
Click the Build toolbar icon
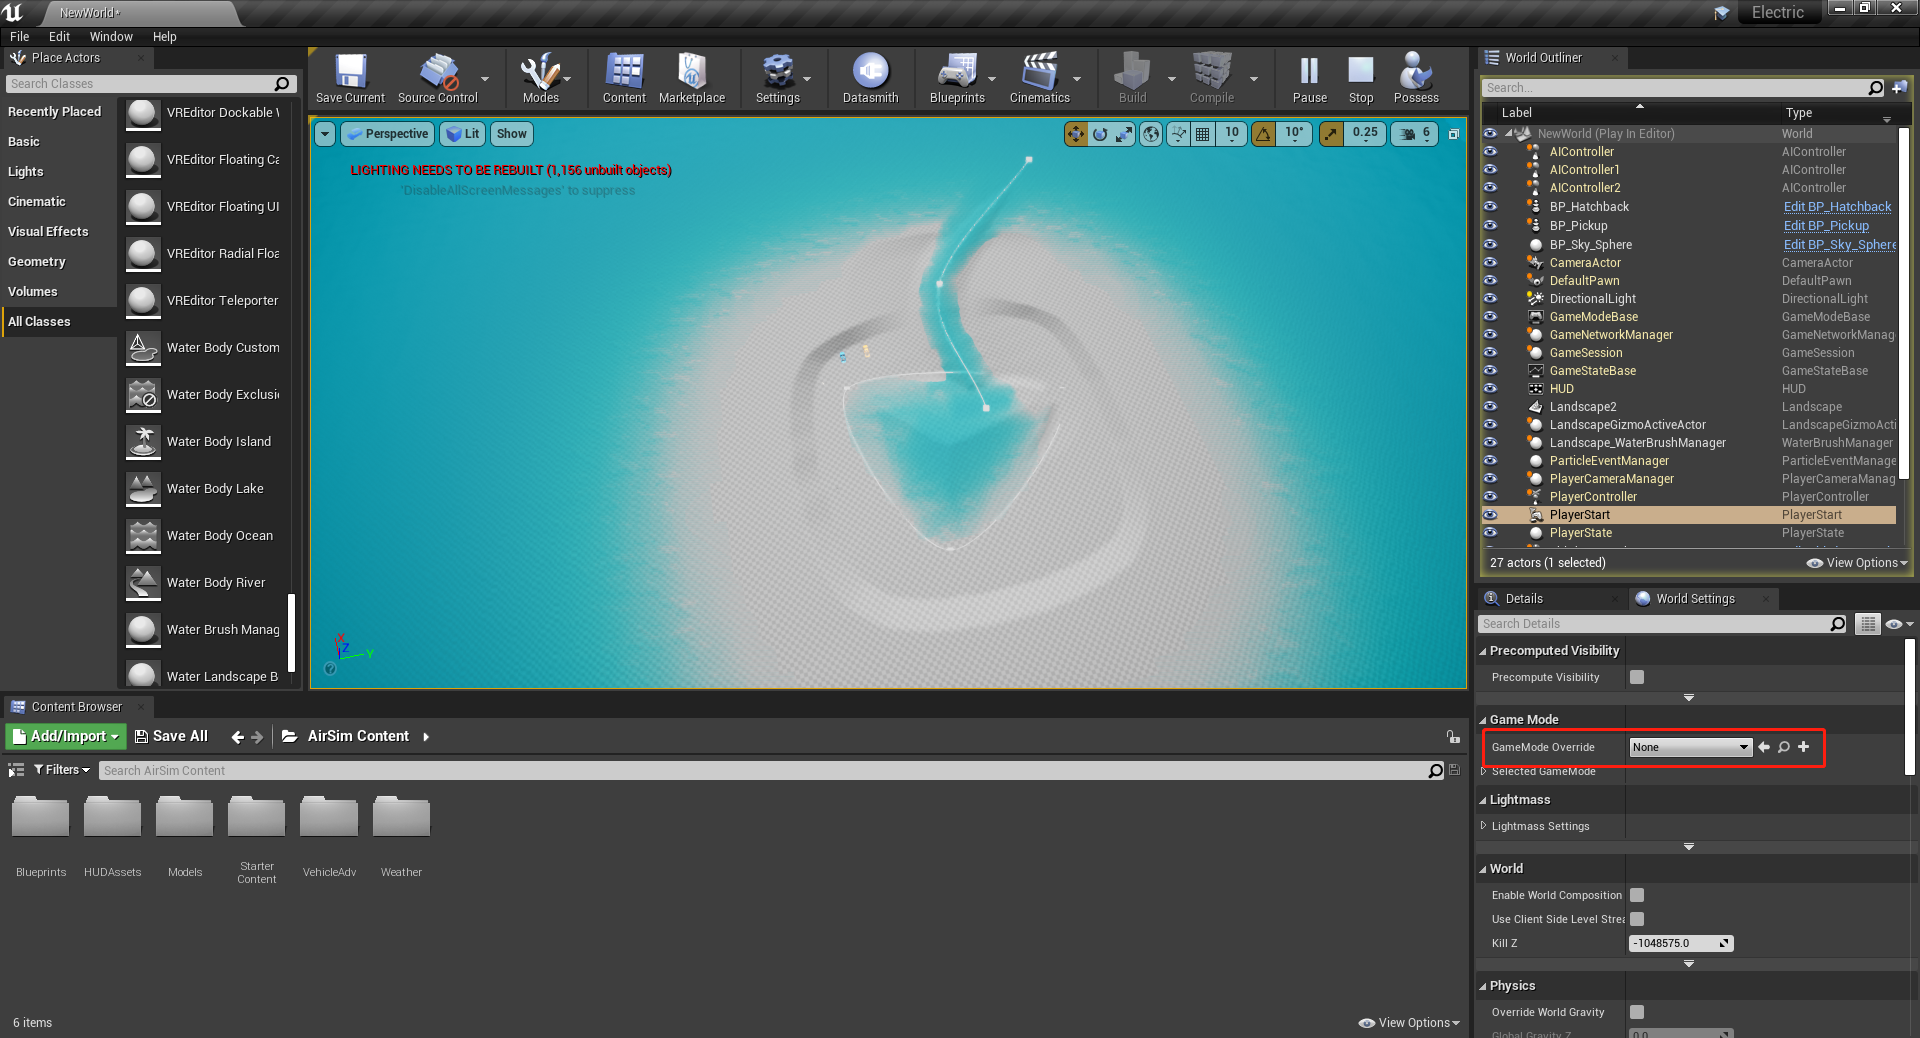[x=1131, y=78]
